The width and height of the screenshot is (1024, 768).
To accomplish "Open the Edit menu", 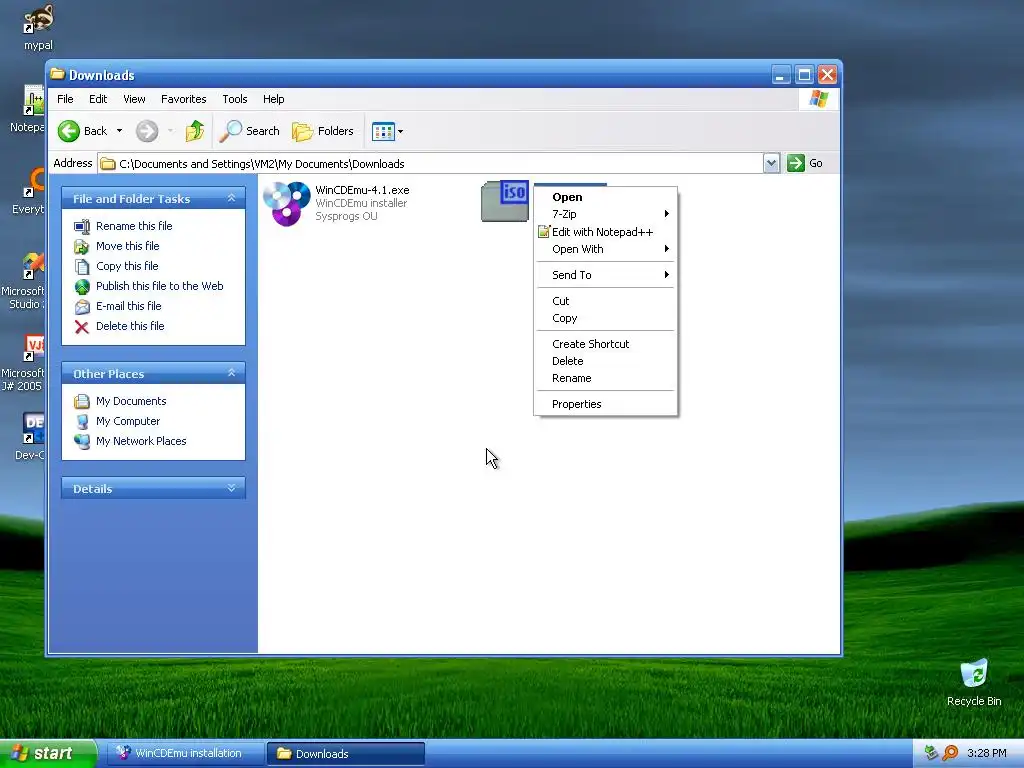I will (x=98, y=99).
